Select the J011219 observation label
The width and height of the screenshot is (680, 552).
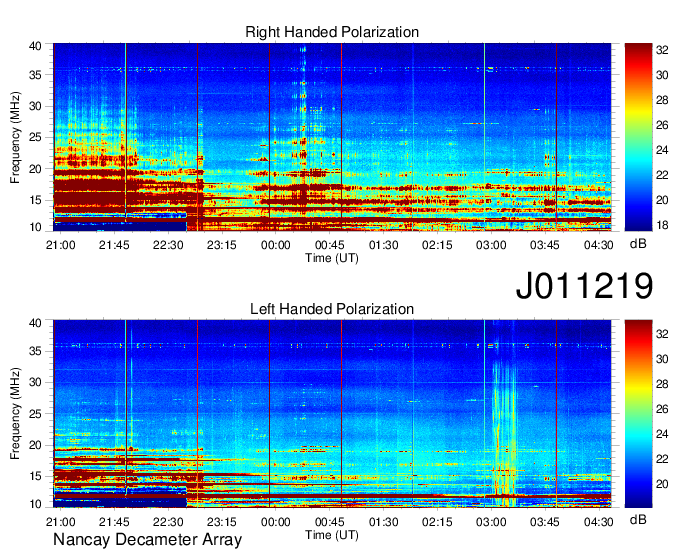[584, 286]
